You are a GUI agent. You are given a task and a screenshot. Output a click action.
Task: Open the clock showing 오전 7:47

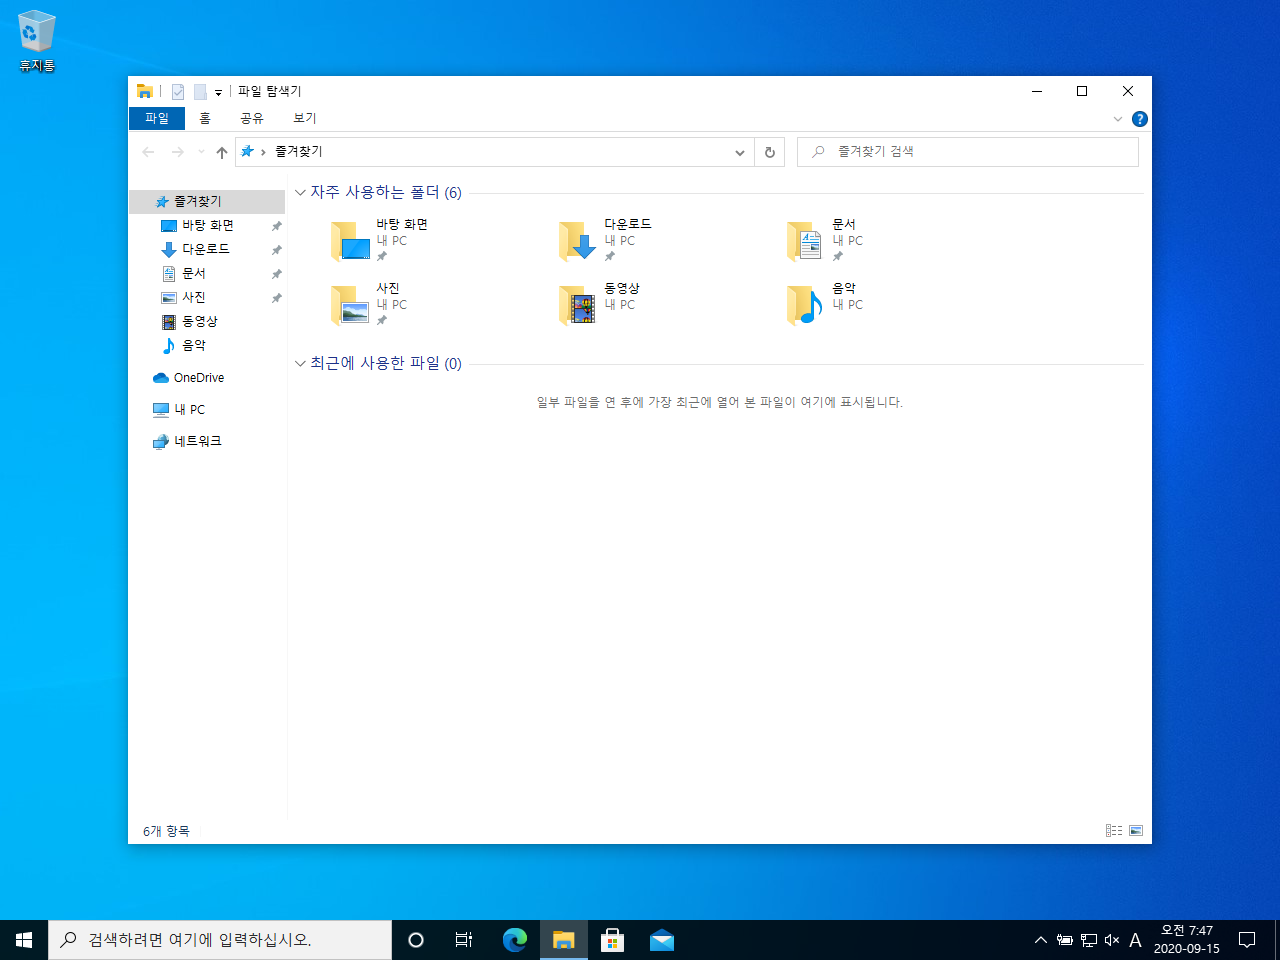pyautogui.click(x=1187, y=940)
